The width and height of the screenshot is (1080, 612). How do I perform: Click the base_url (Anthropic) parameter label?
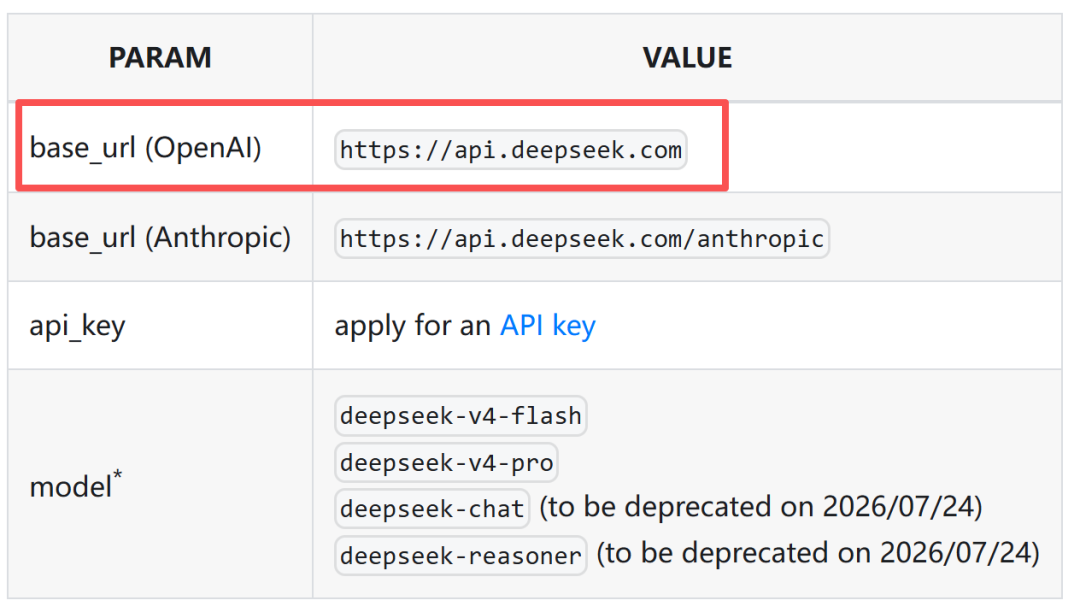click(x=160, y=238)
